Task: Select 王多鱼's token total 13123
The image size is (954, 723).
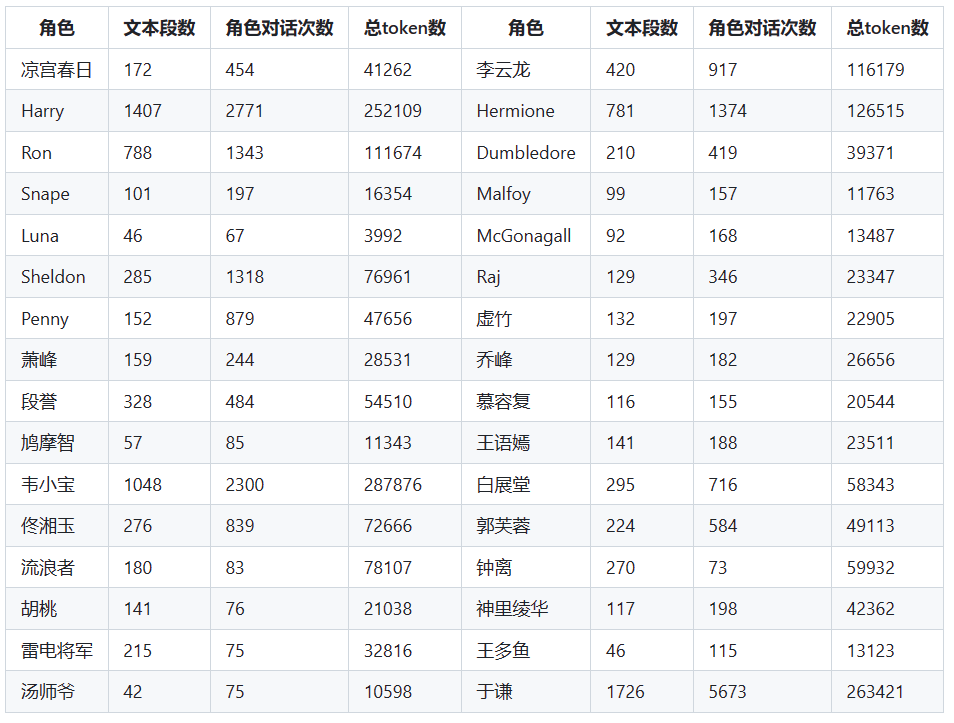Action: tap(871, 650)
